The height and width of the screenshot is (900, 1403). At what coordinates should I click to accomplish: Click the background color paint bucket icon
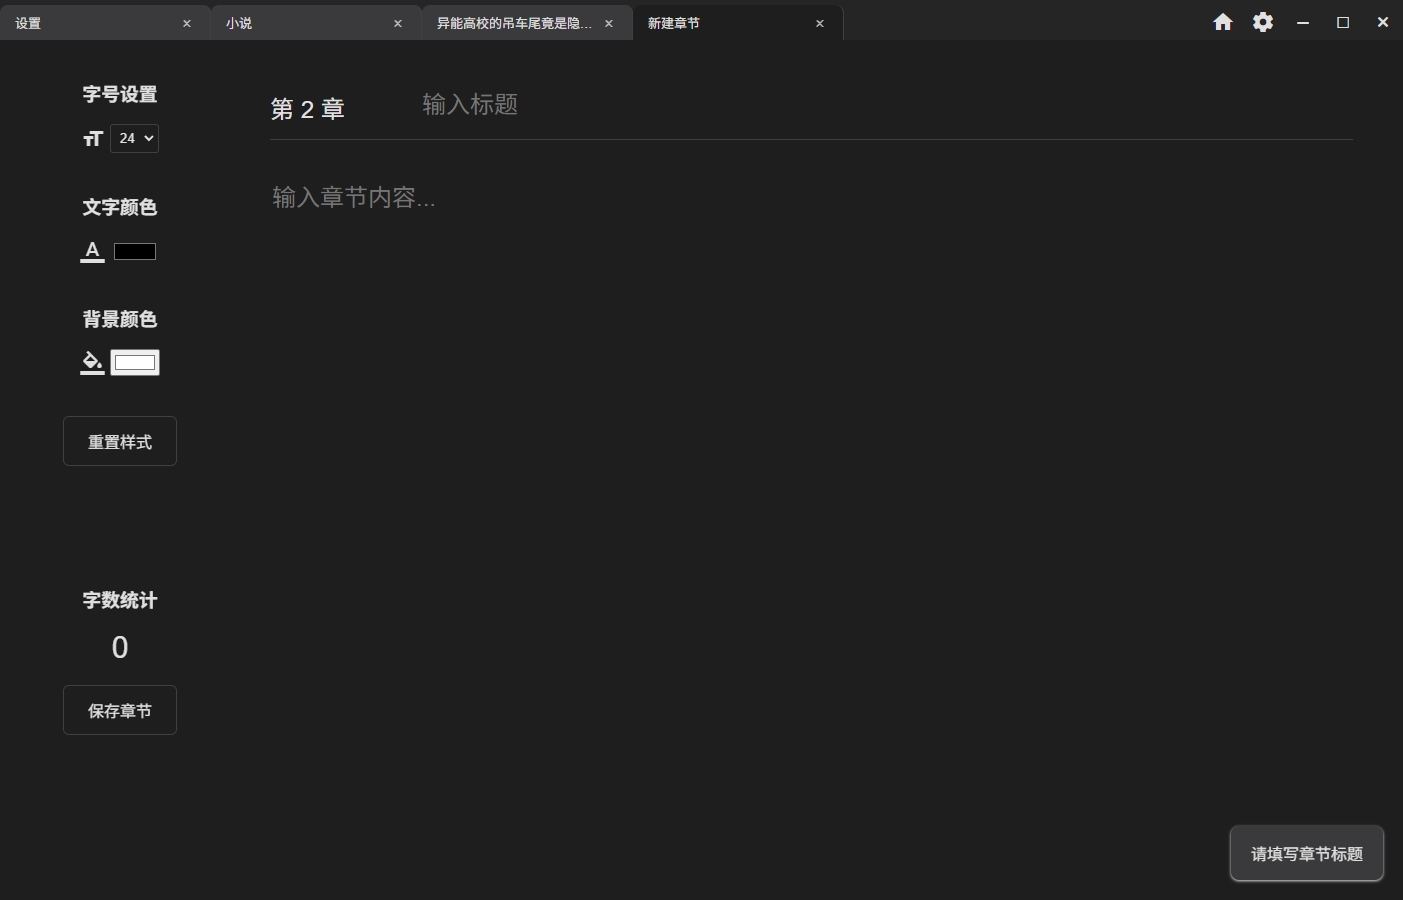pyautogui.click(x=92, y=362)
